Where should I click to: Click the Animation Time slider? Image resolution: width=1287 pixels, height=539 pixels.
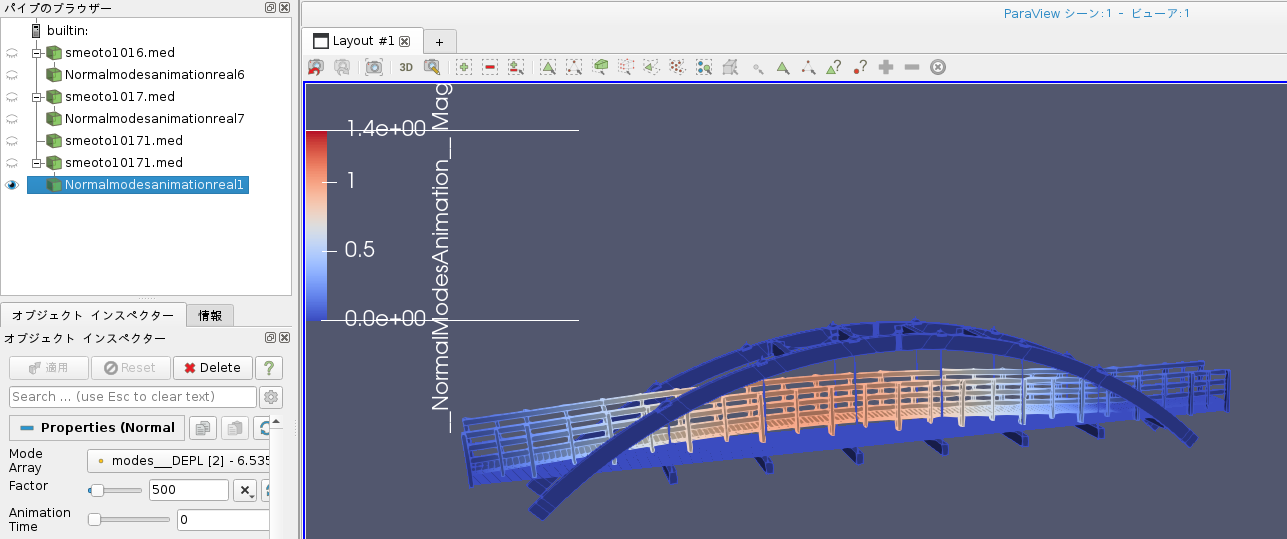(x=129, y=519)
